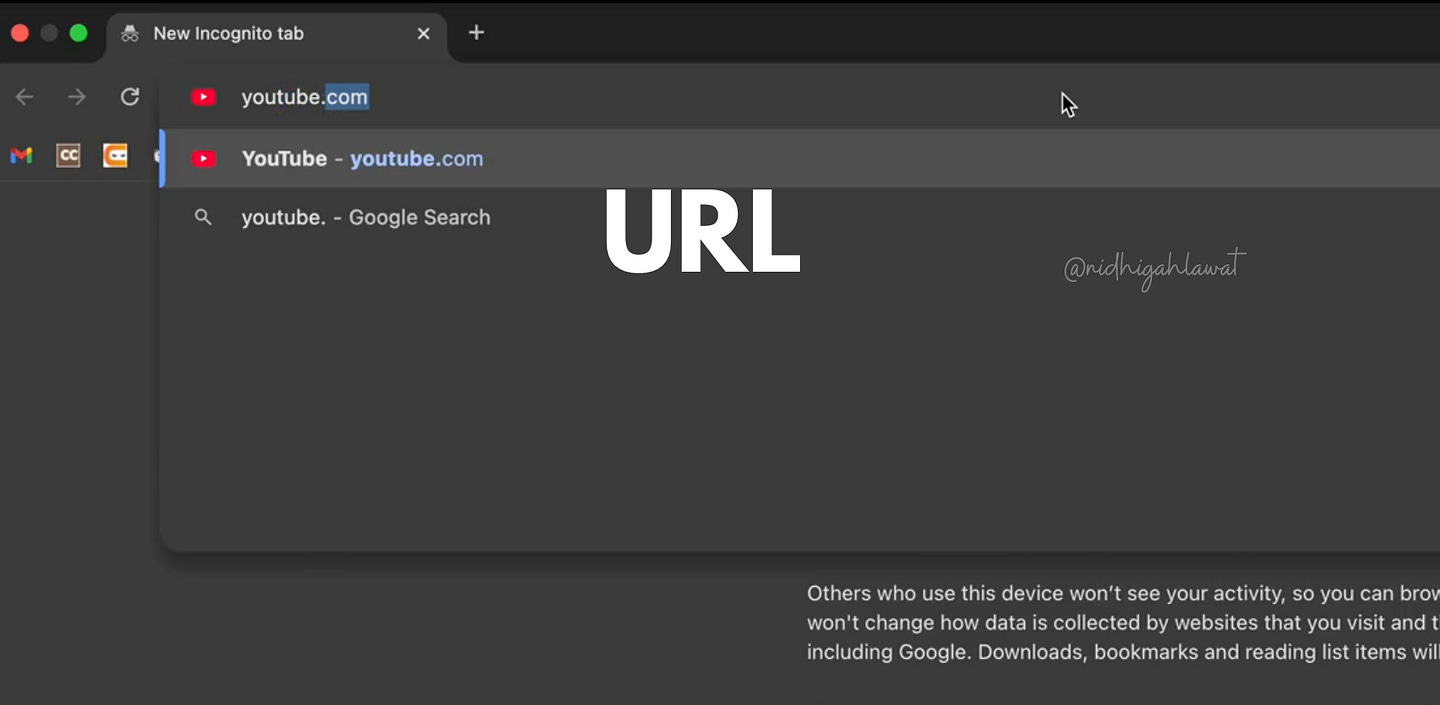Reload the current page
This screenshot has width=1440, height=705.
[130, 97]
